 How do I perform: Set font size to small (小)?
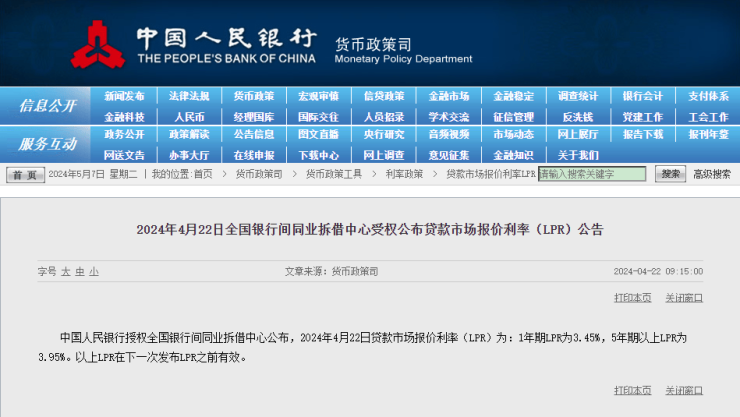[x=94, y=271]
